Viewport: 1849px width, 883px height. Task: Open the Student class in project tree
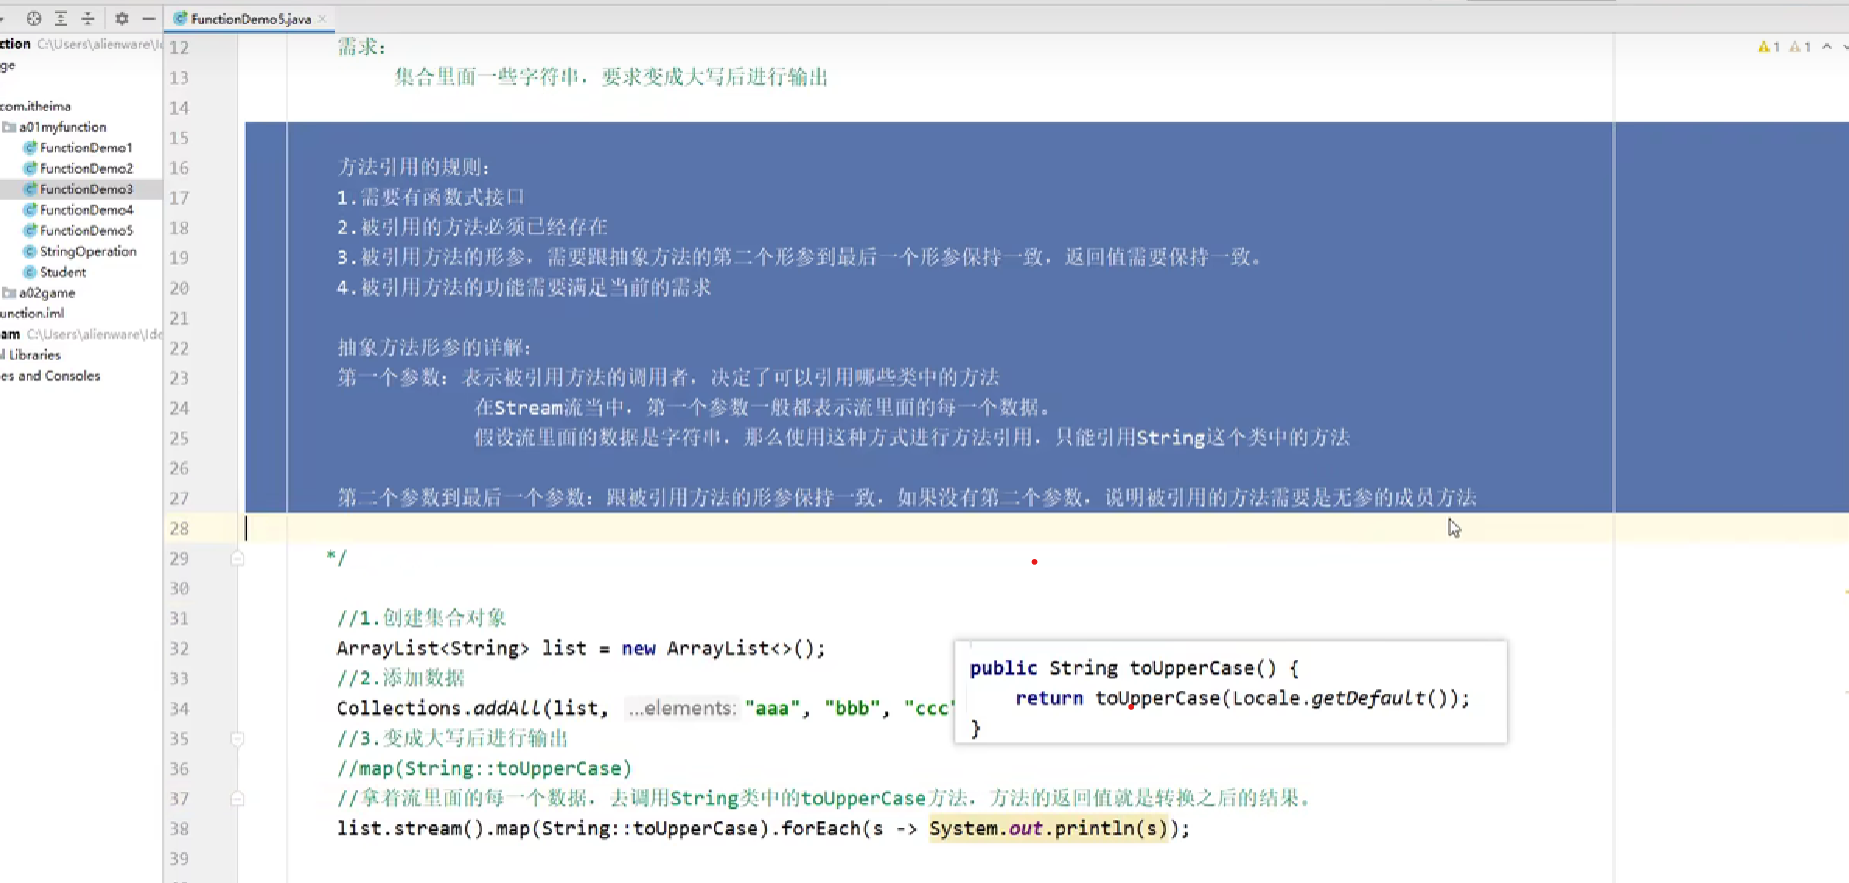pos(63,272)
